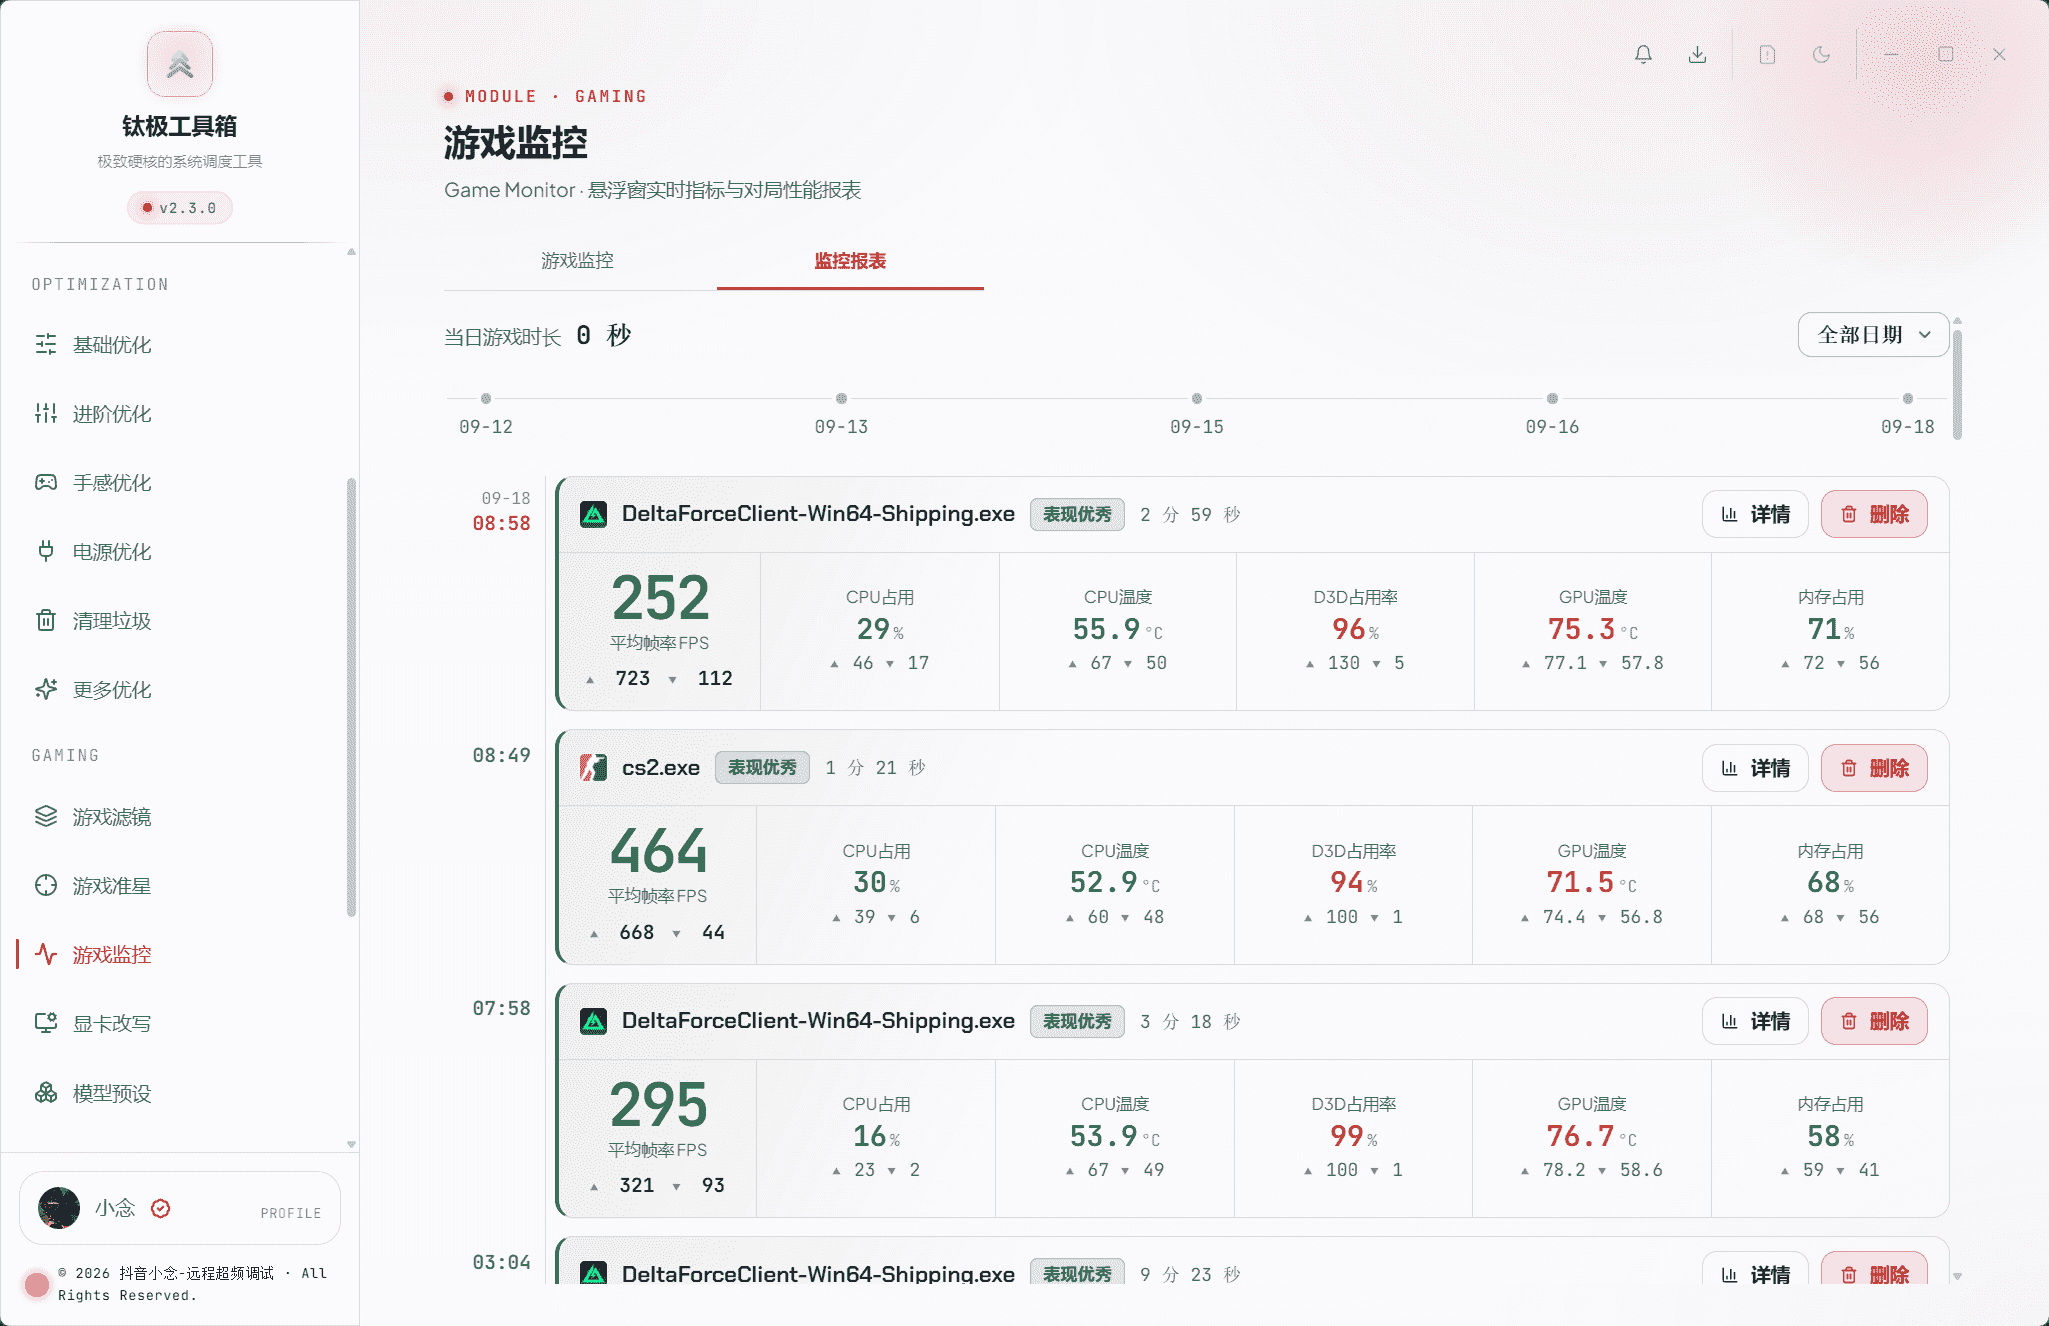The height and width of the screenshot is (1326, 2049).
Task: Delete the 08:58 DeltaForce session
Action: tap(1874, 515)
